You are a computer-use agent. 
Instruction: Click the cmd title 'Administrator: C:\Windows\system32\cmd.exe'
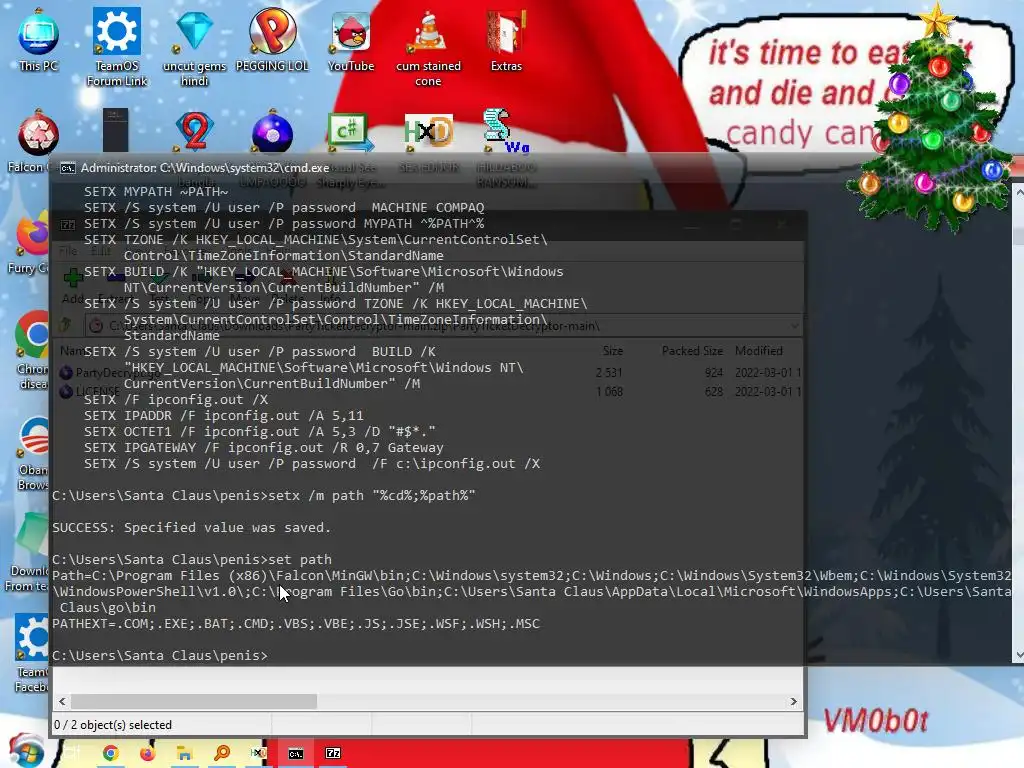point(205,168)
